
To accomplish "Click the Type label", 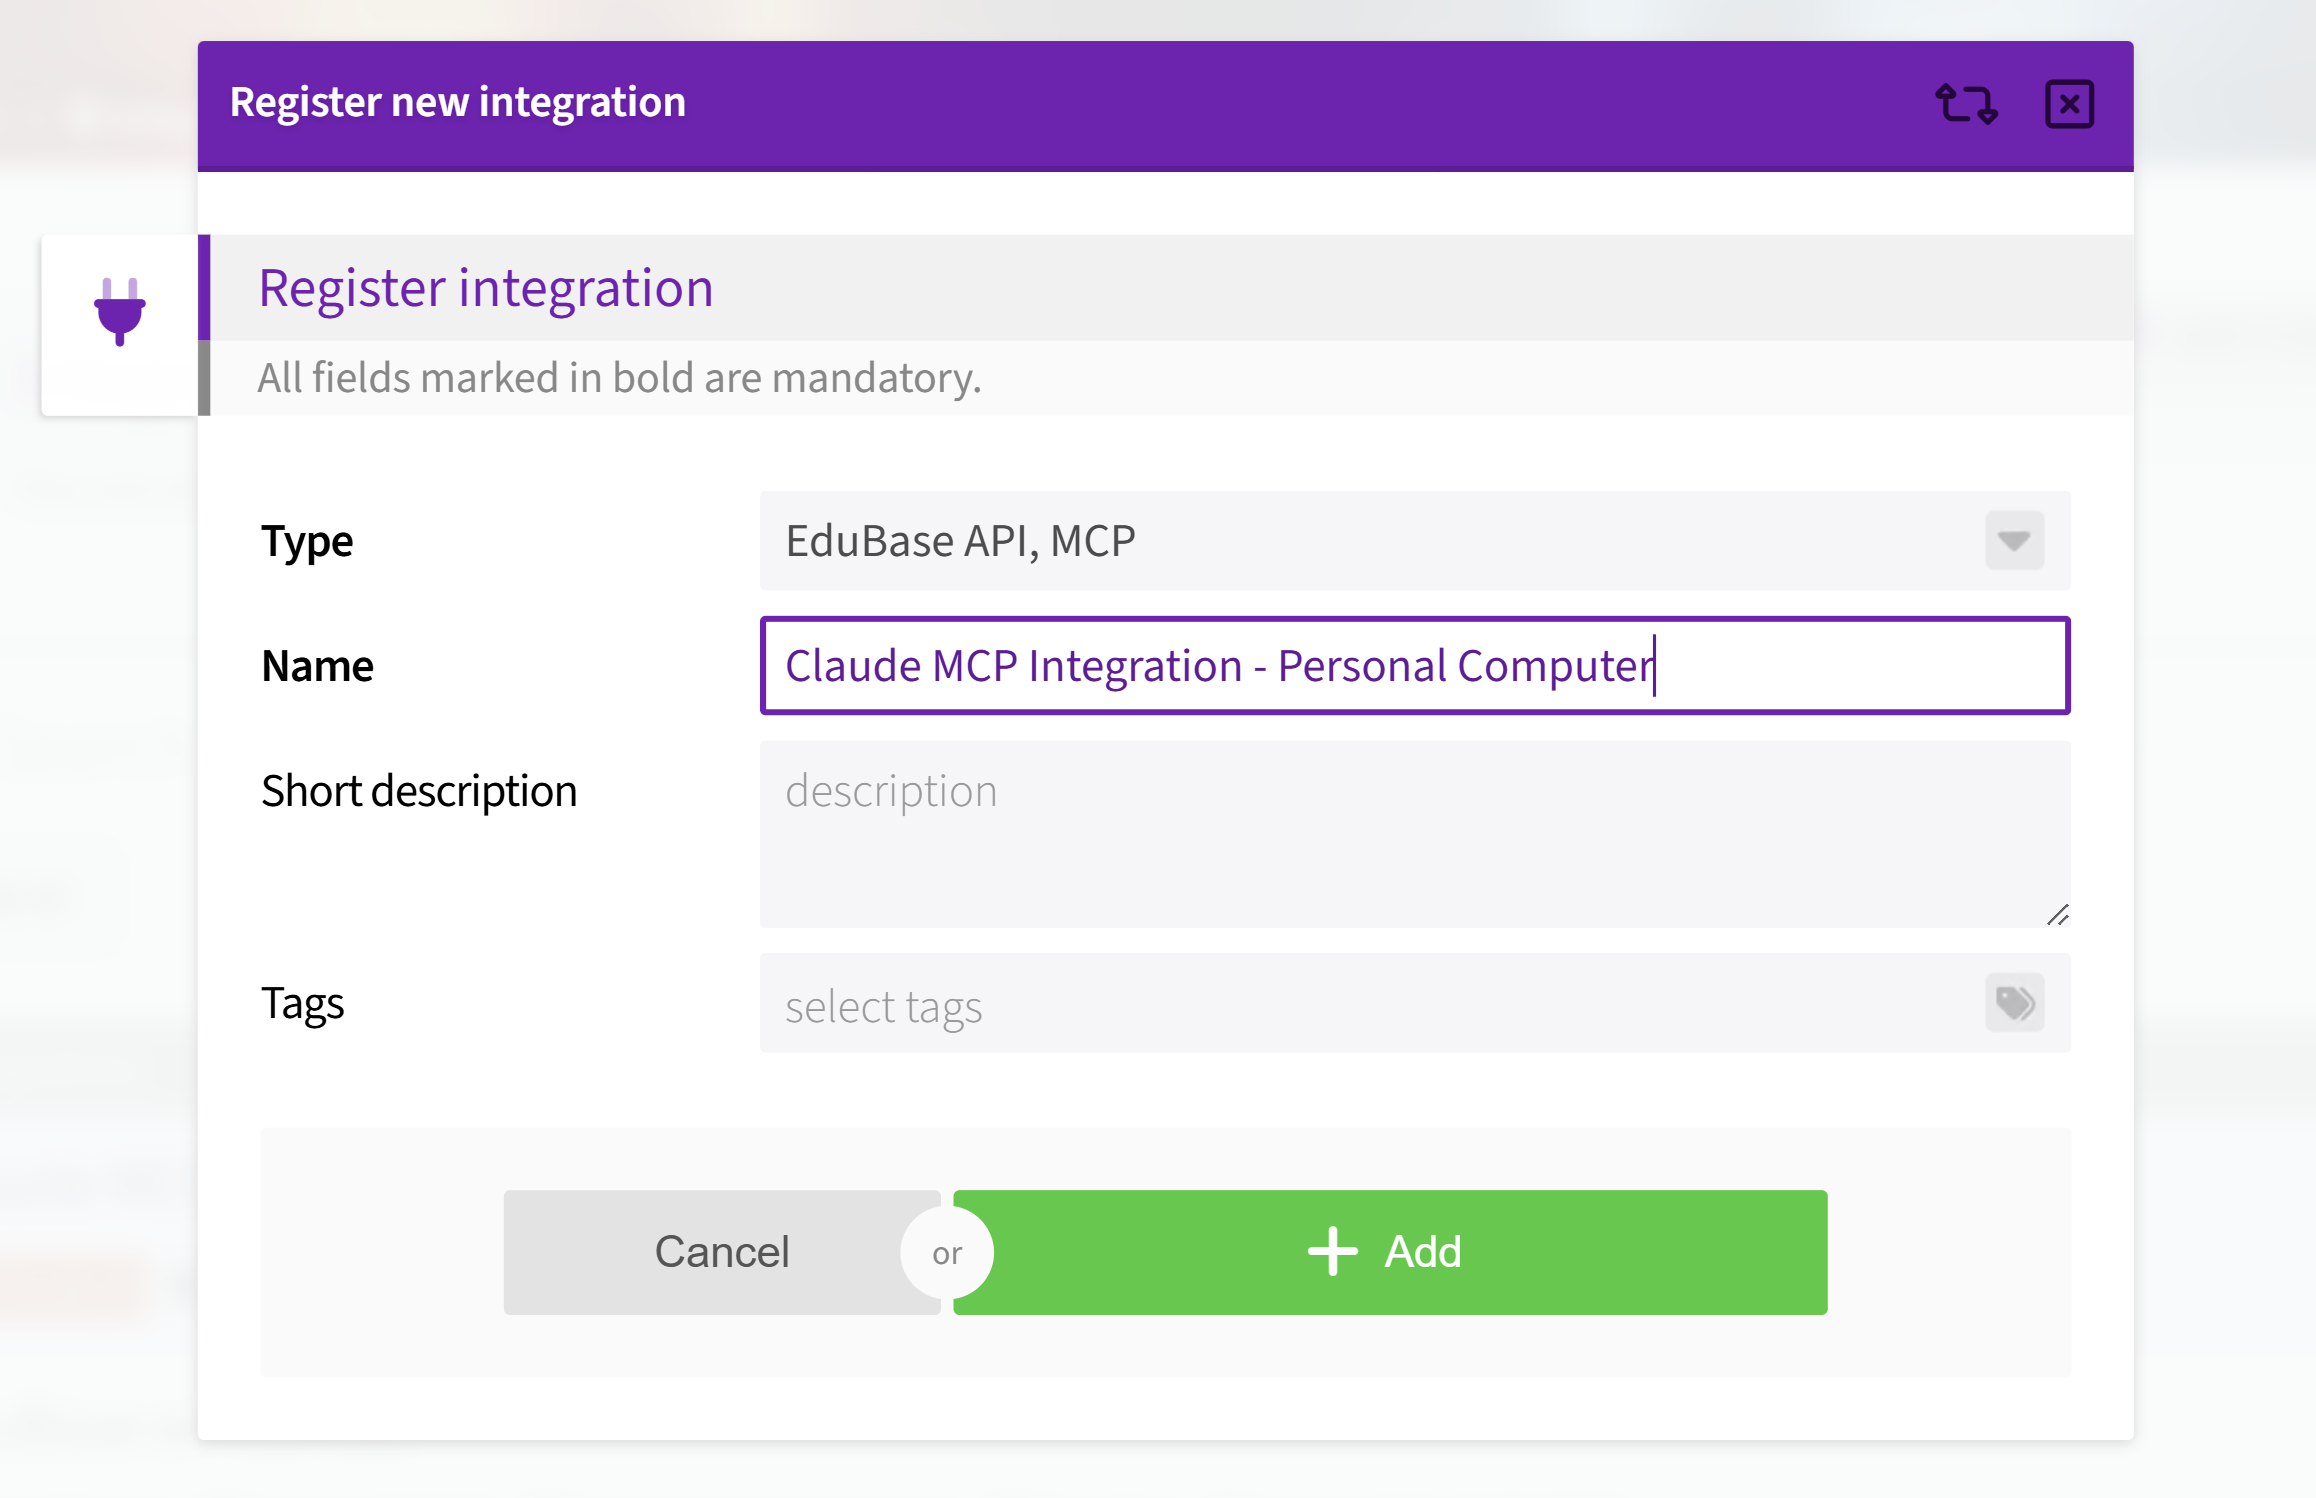I will 307,541.
